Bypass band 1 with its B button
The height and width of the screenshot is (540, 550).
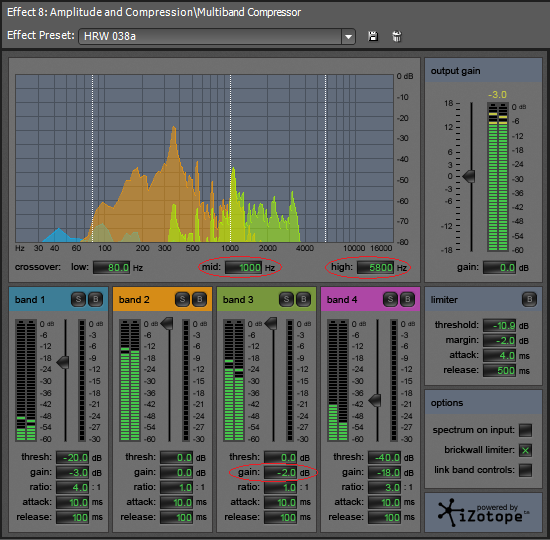(x=95, y=300)
